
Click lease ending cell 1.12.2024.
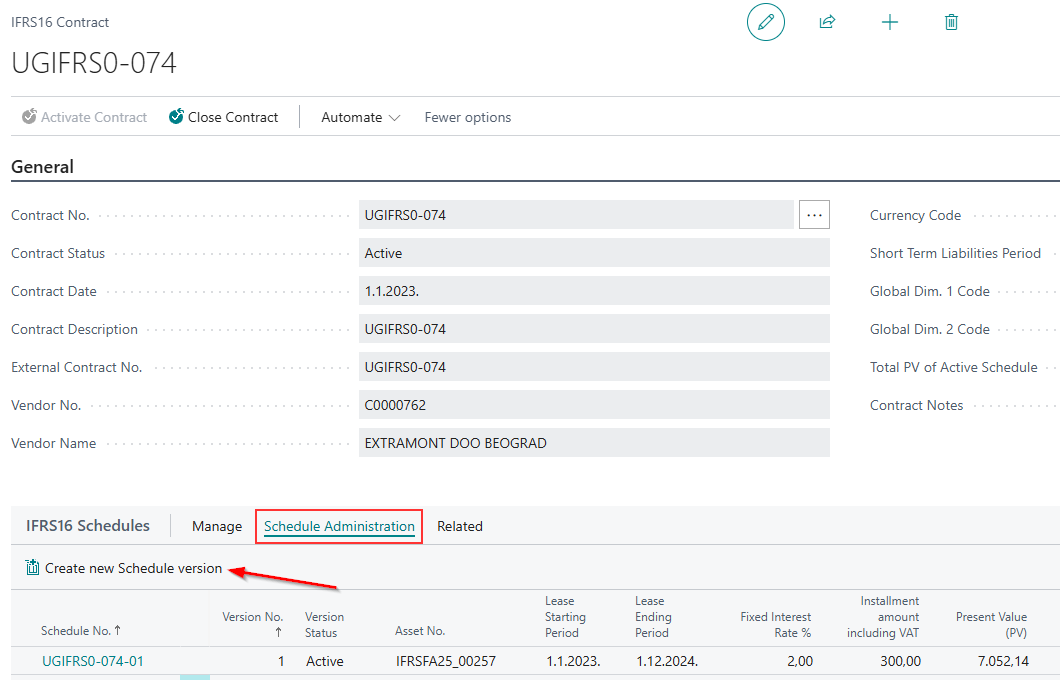click(x=667, y=661)
